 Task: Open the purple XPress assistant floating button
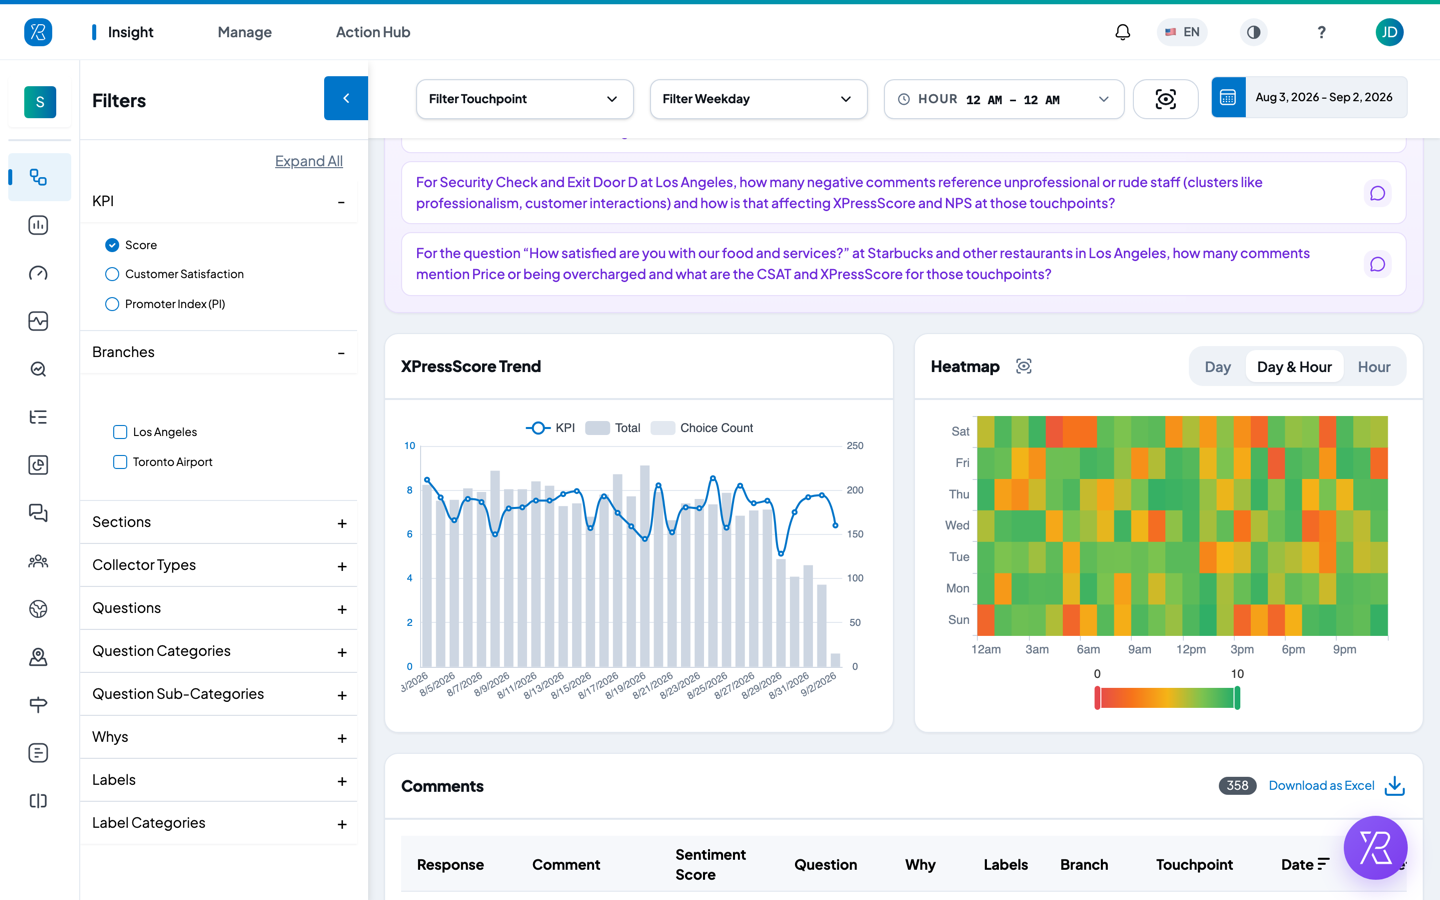(x=1375, y=848)
